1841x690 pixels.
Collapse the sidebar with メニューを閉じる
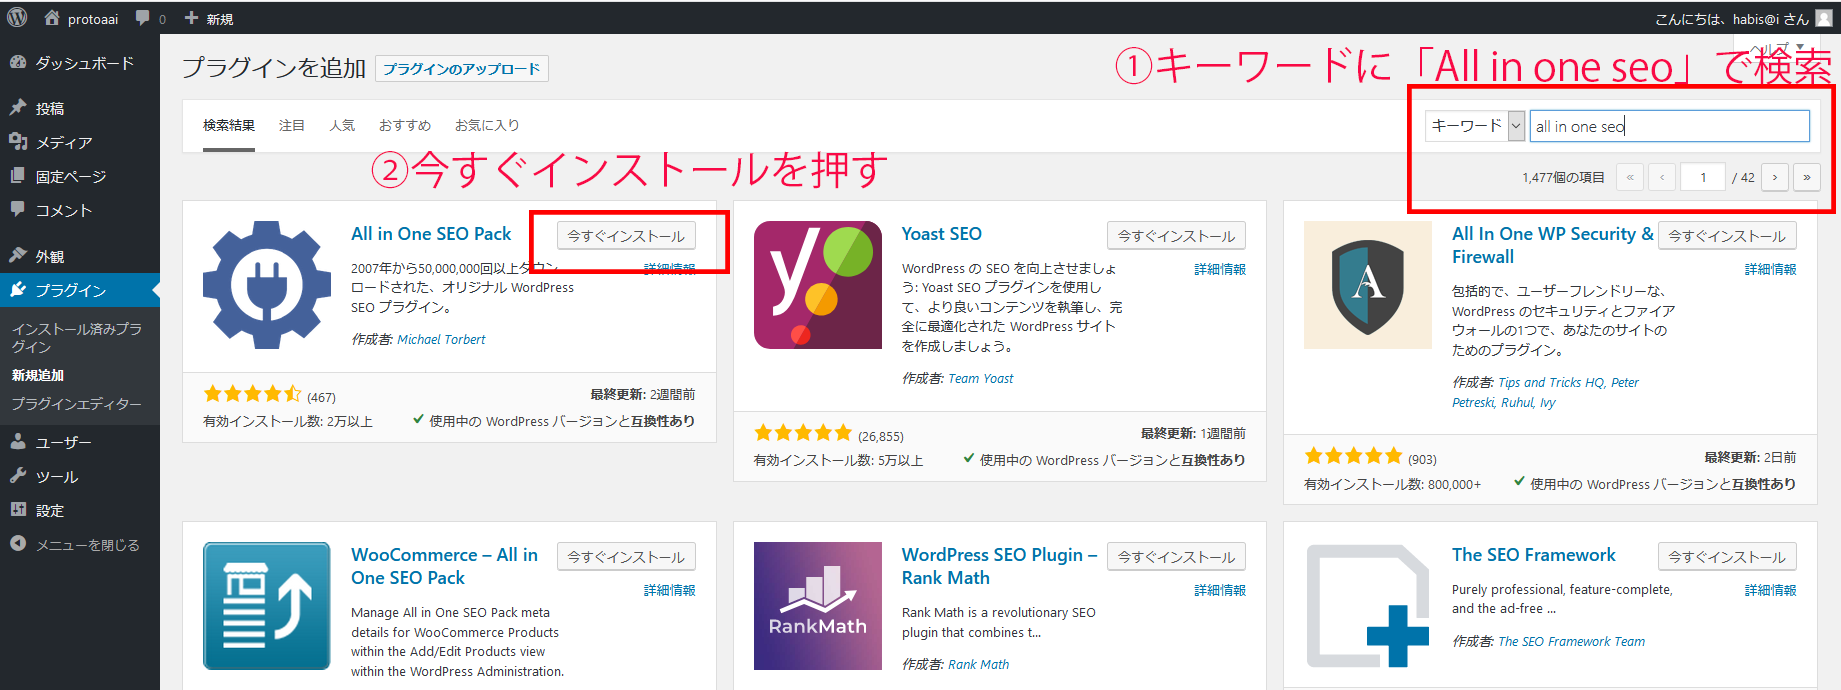pyautogui.click(x=87, y=545)
